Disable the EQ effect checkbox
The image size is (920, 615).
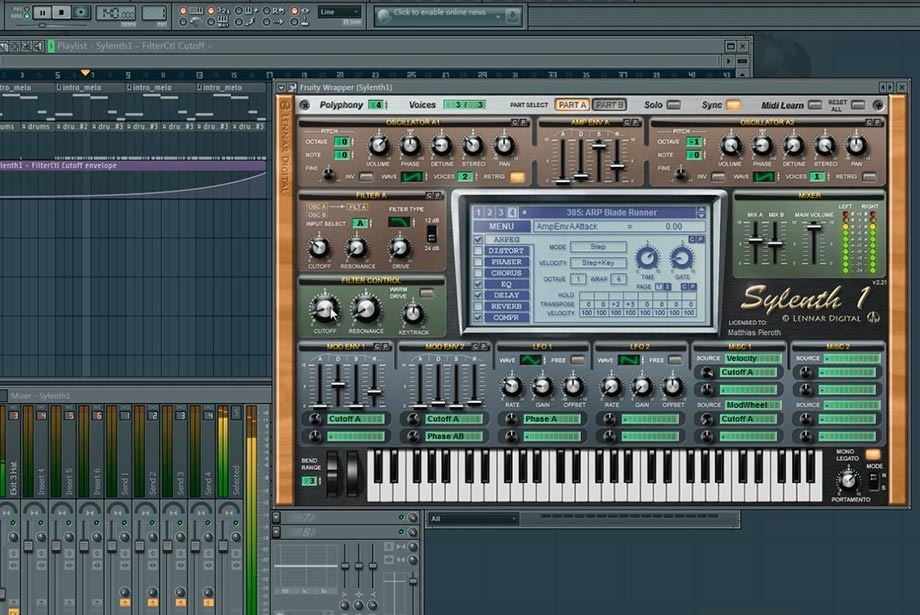[478, 284]
